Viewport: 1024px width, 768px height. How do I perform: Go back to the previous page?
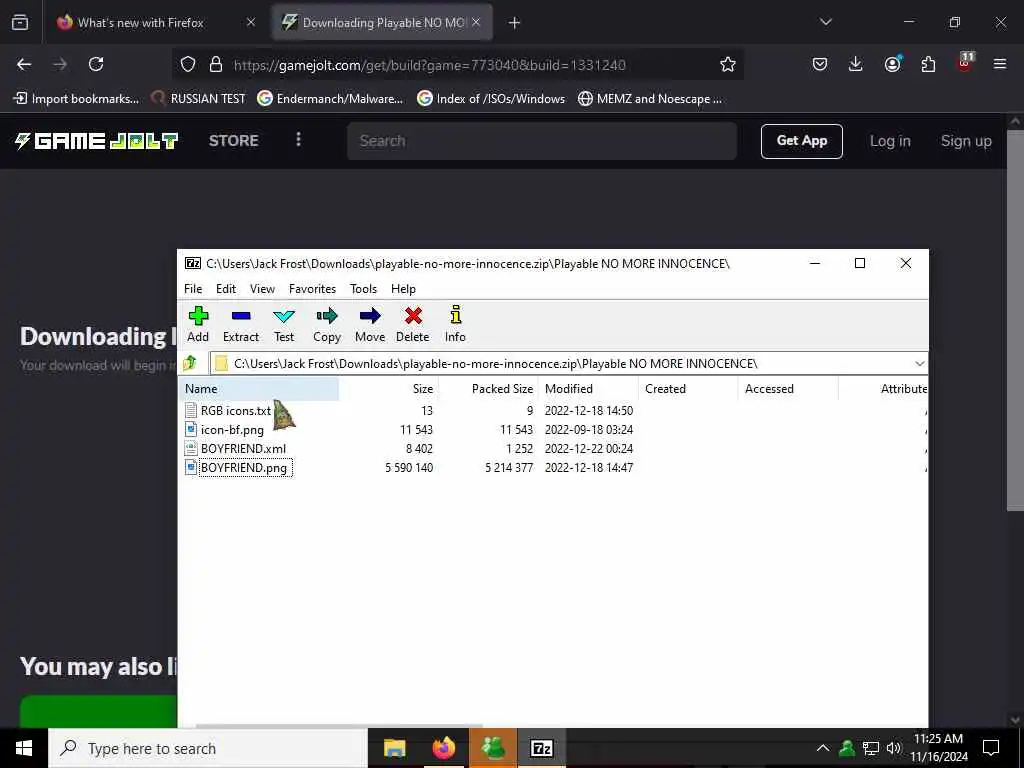[24, 64]
